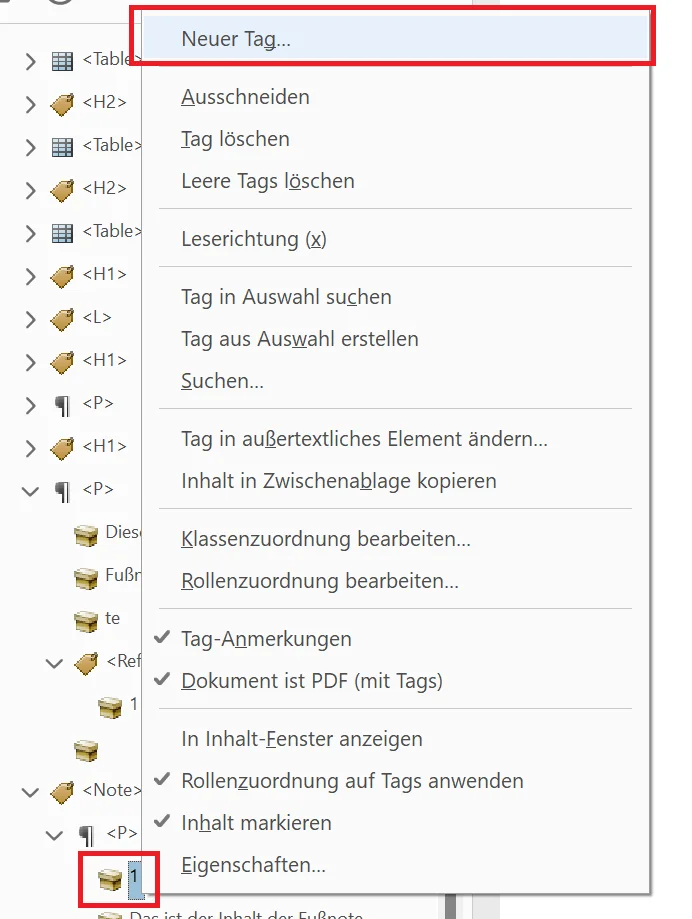
Task: Click the content box icon beside "te"
Action: 86,620
